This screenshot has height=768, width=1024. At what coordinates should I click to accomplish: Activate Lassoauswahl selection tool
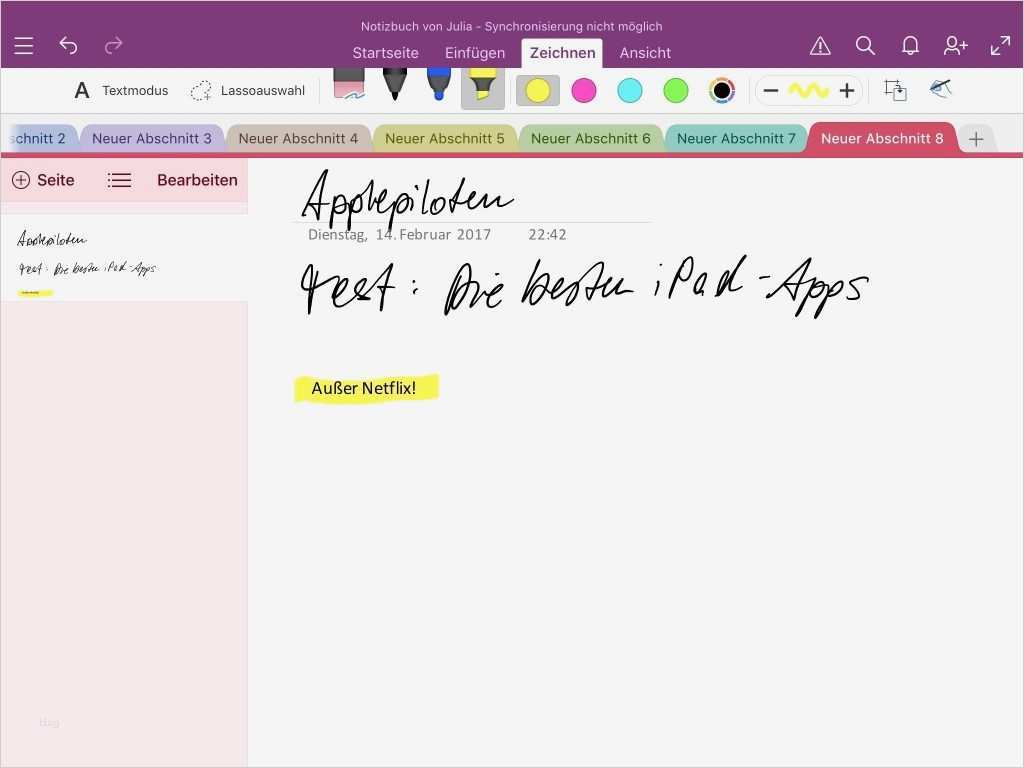click(x=248, y=91)
